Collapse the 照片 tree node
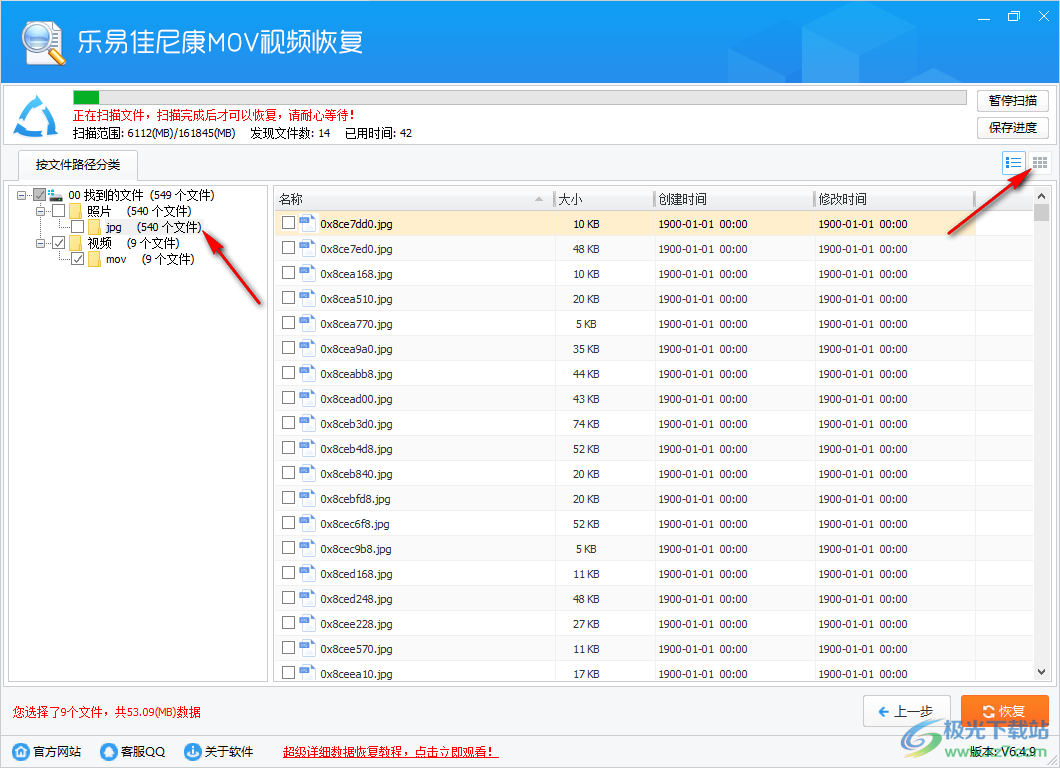 [x=41, y=211]
